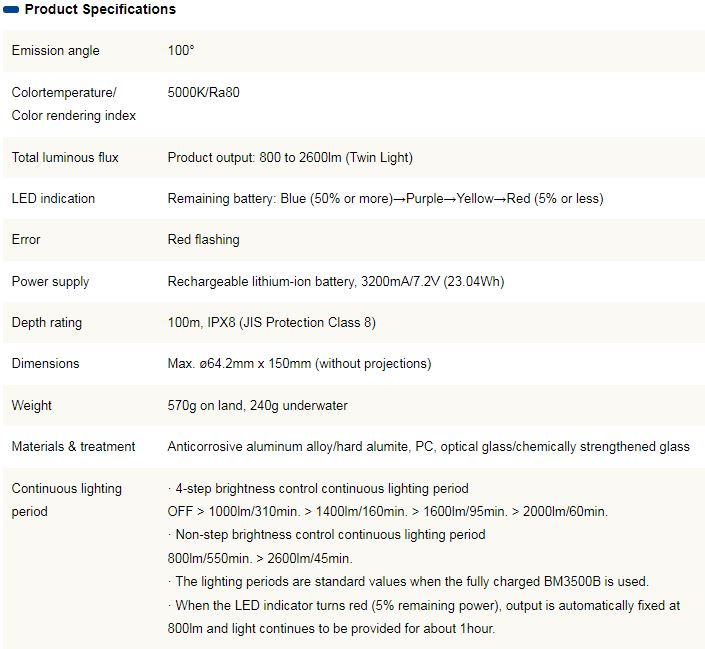Select the Emission angle row label
705x649 pixels.
pos(56,51)
